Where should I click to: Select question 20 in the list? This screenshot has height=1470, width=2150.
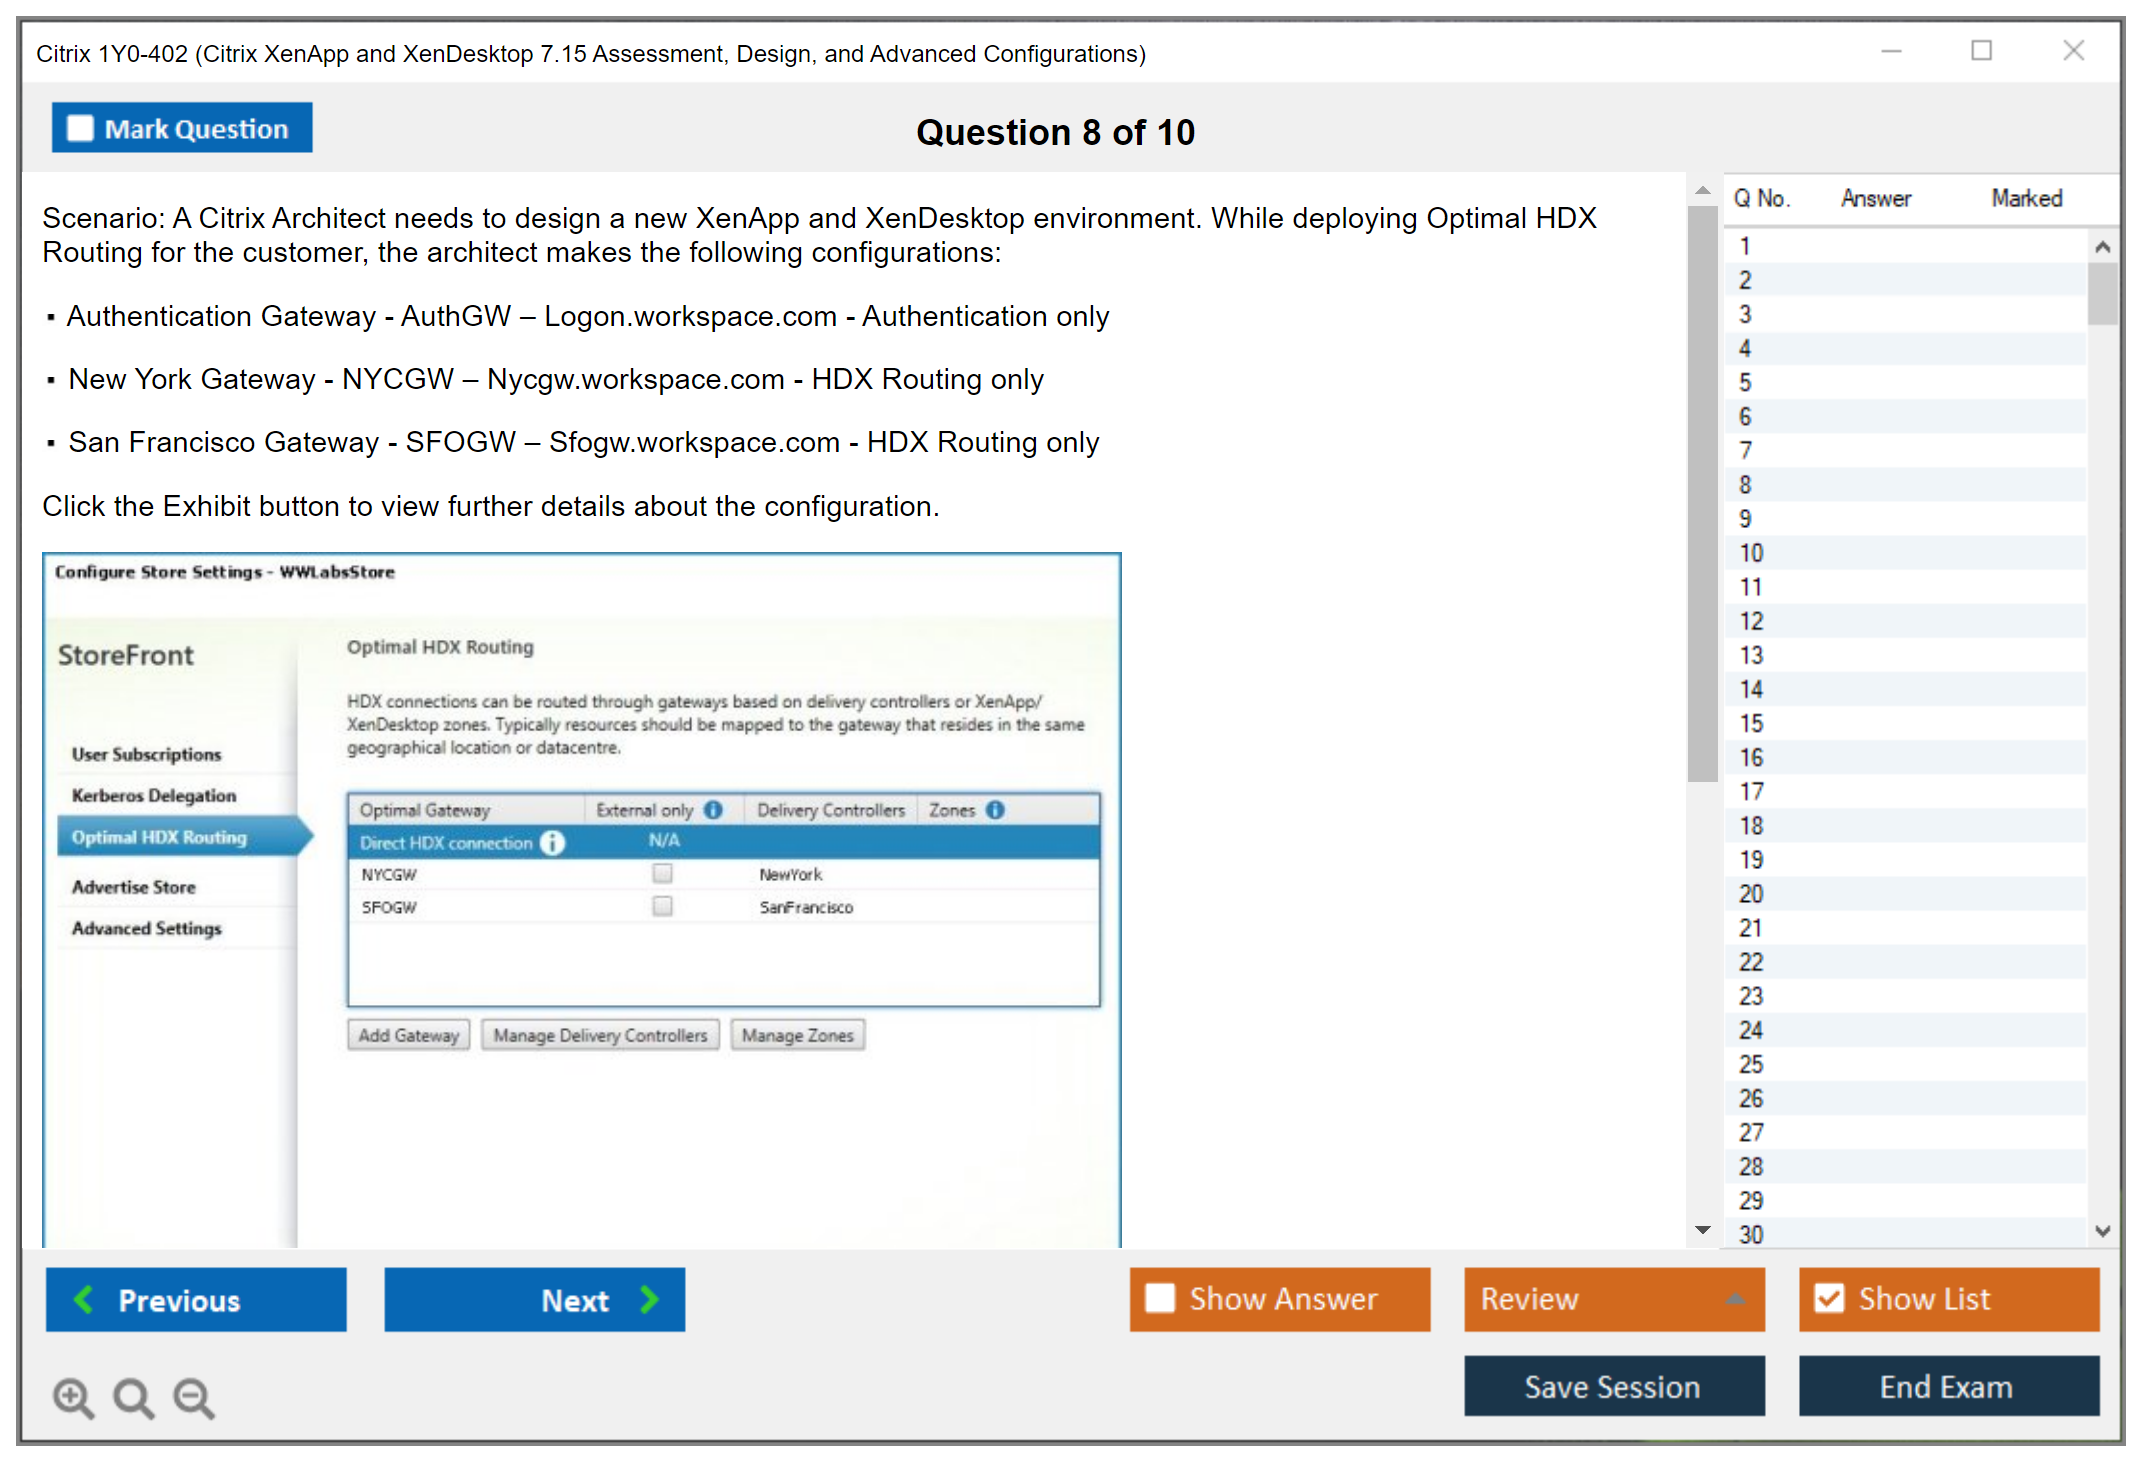(1751, 894)
